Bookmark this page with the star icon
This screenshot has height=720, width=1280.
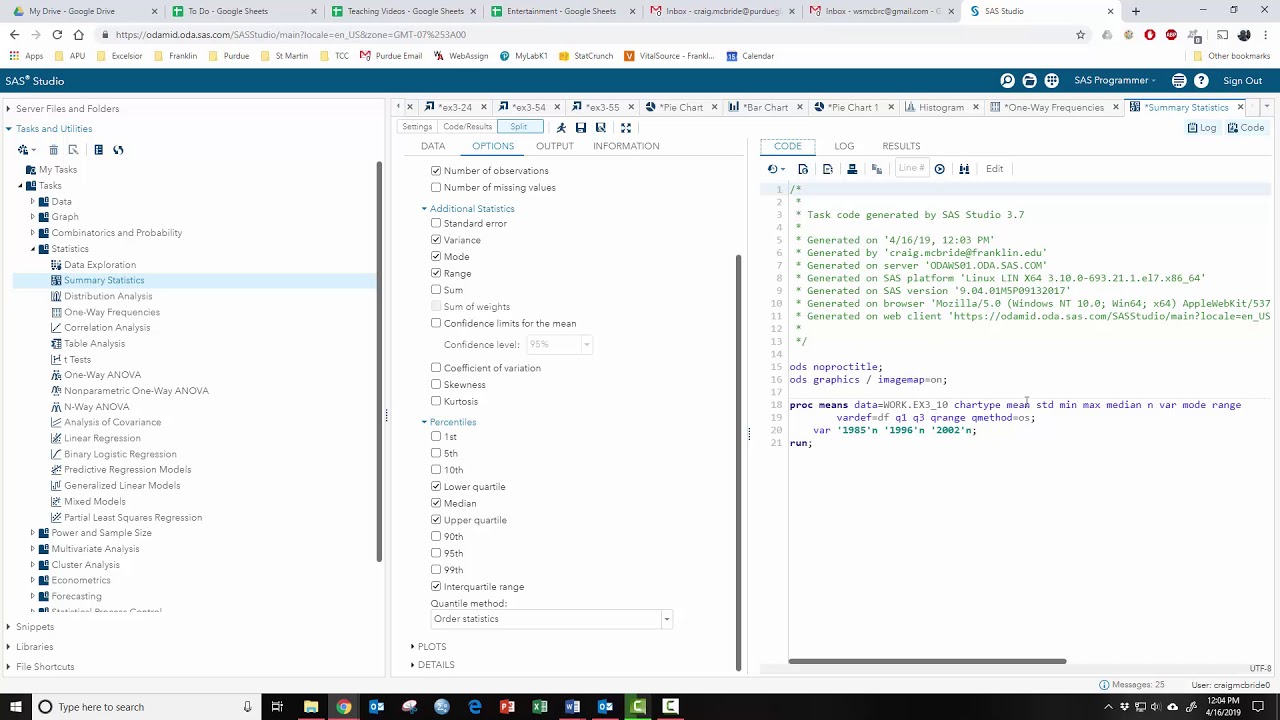pyautogui.click(x=1080, y=34)
